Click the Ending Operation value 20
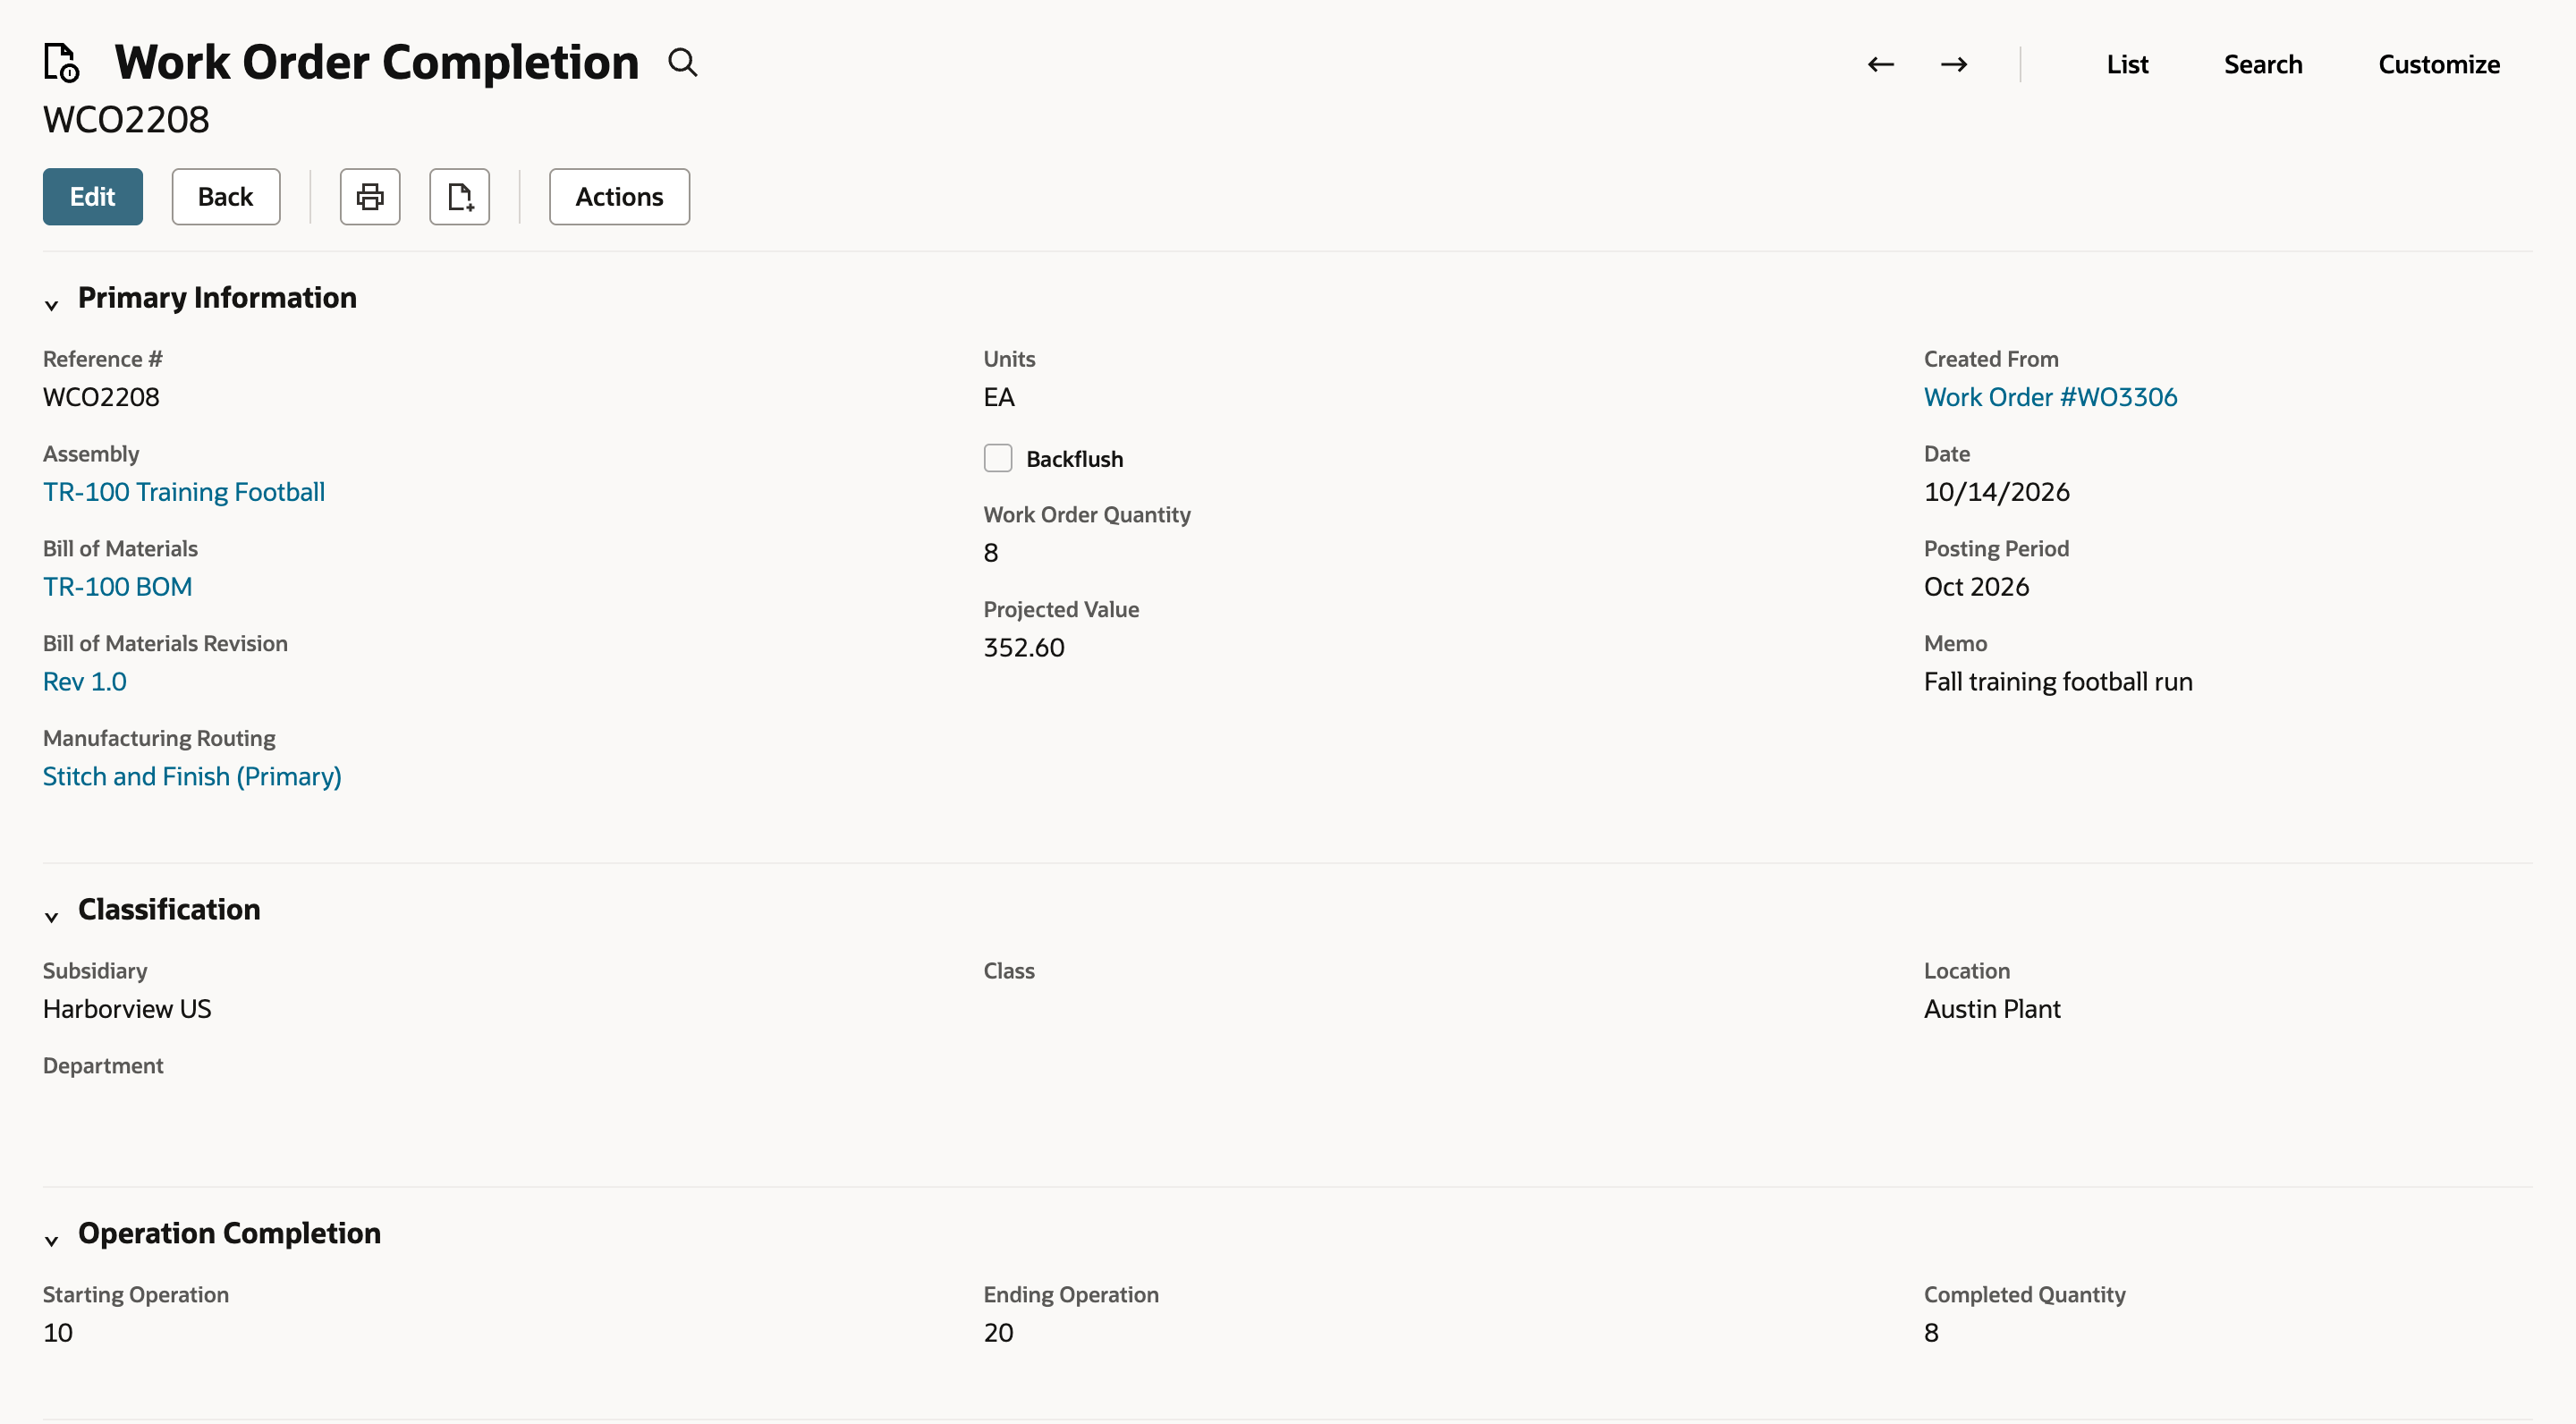2576x1424 pixels. click(999, 1333)
